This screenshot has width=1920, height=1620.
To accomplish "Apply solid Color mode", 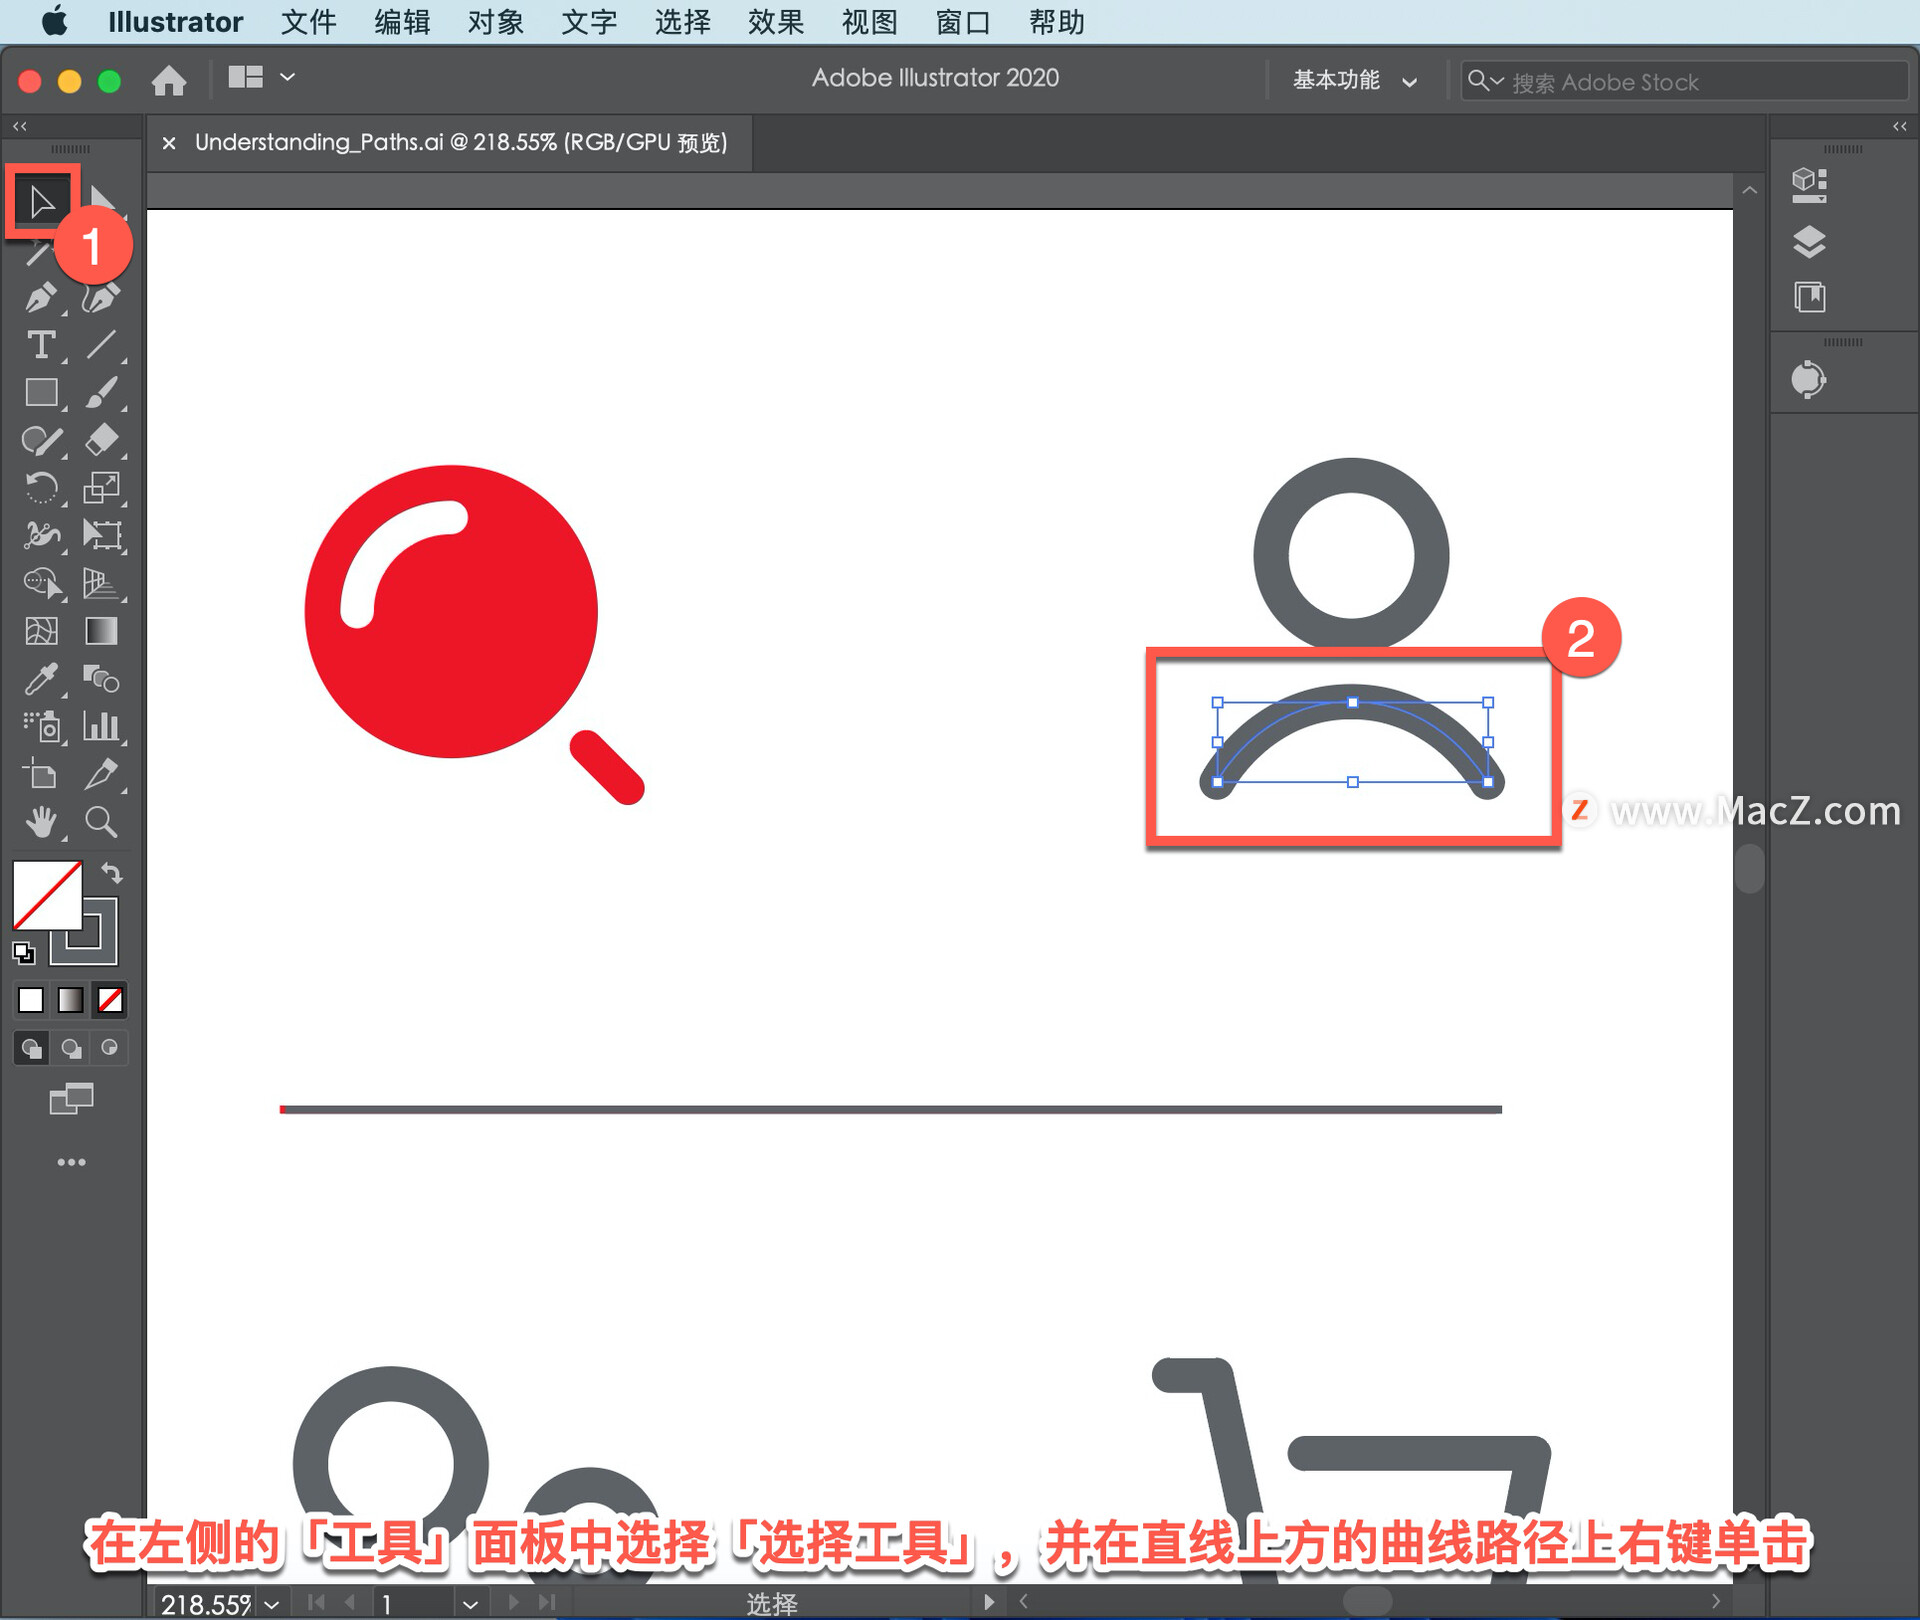I will point(31,999).
